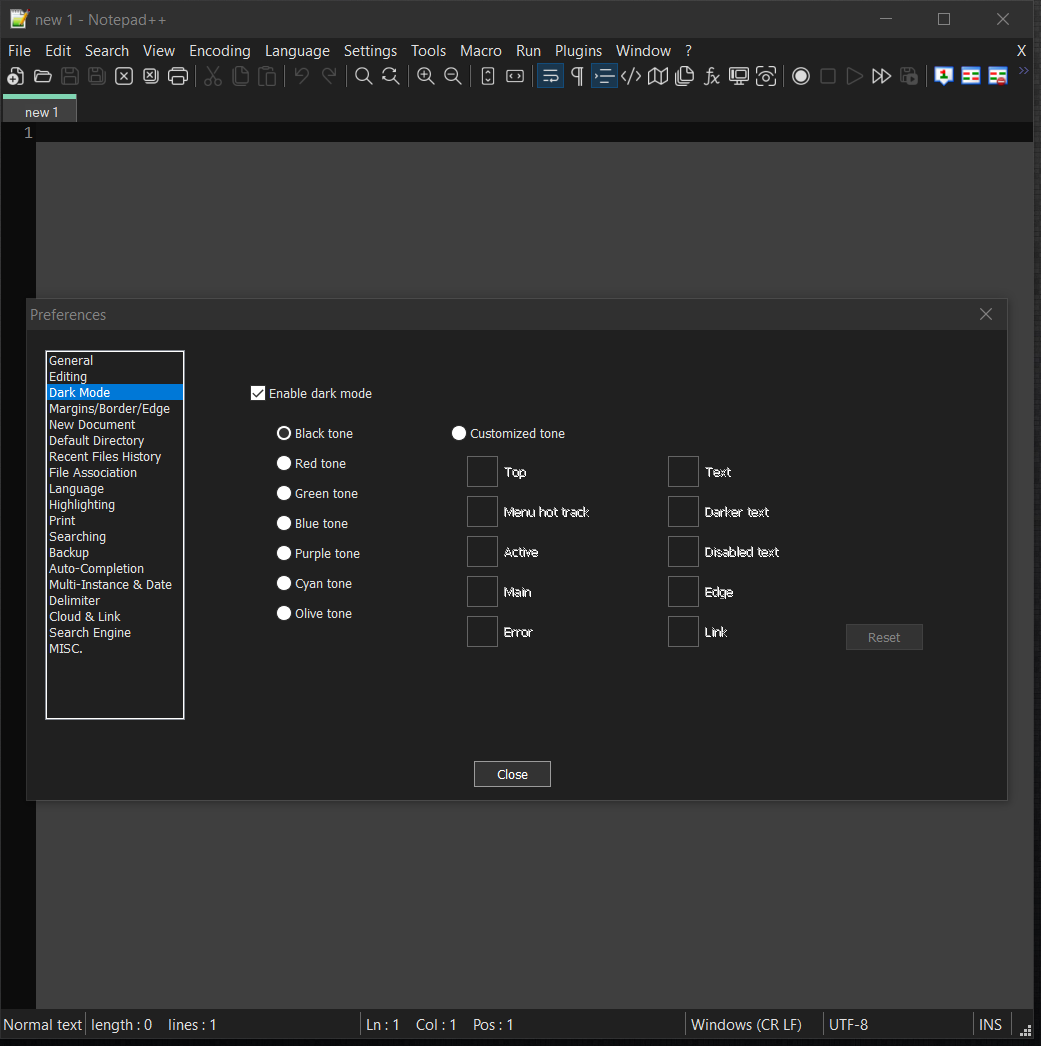Open Find using the magnifier icon
Screen dimensions: 1041x1046
point(364,77)
